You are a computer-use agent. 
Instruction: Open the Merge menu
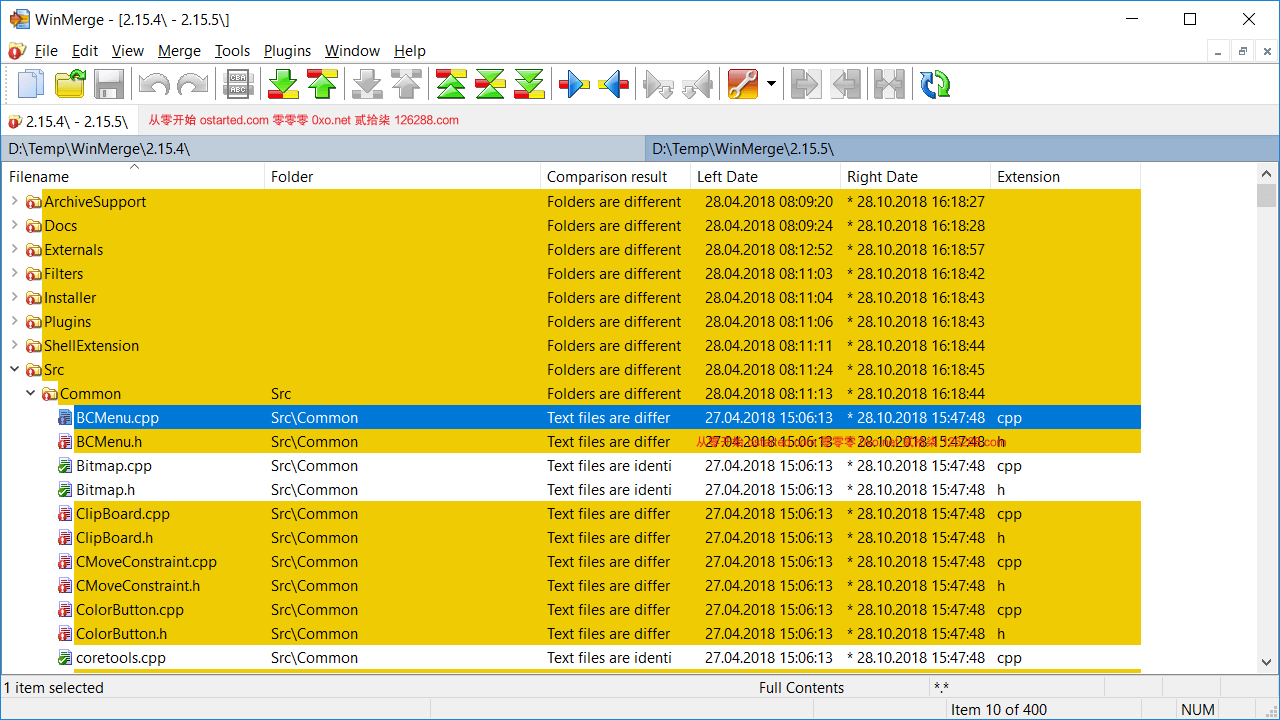coord(180,51)
